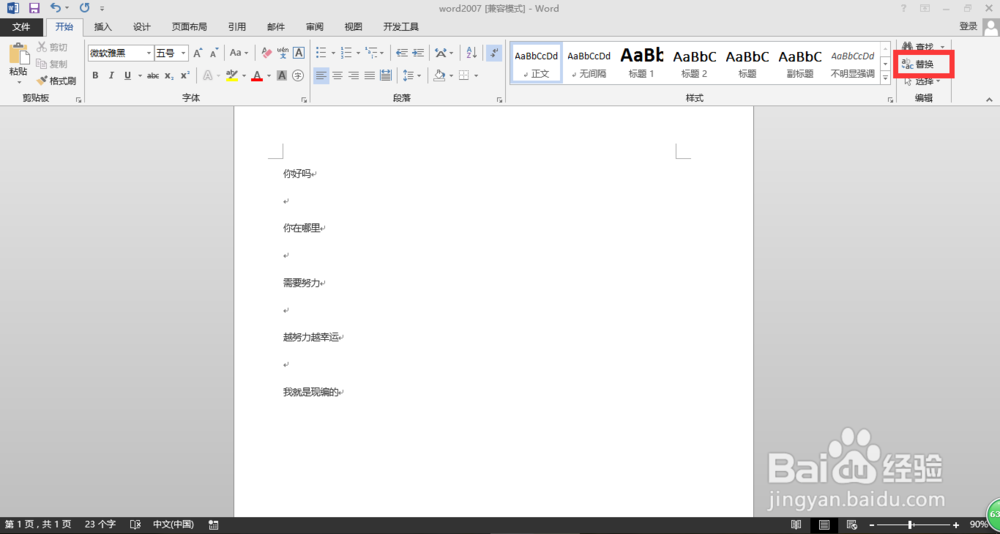Sort paragraphs with the A-Z icon
The height and width of the screenshot is (534, 1000).
(x=471, y=53)
